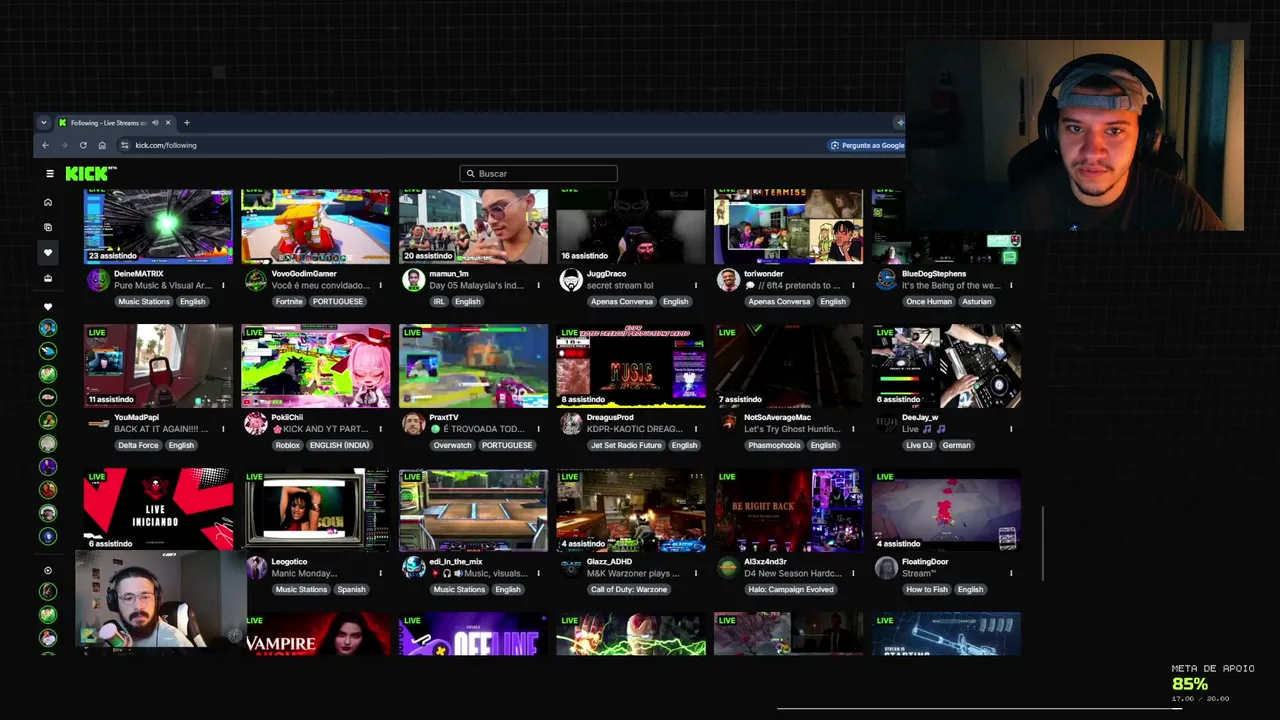Click the Roblox category tag
Screen dimensions: 1280x720
[x=288, y=445]
